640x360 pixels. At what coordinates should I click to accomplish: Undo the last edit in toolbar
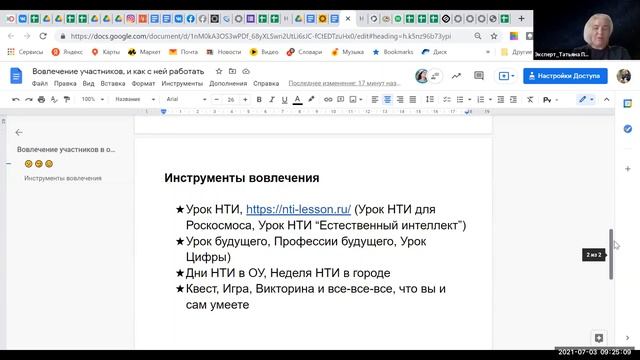[x=16, y=100]
